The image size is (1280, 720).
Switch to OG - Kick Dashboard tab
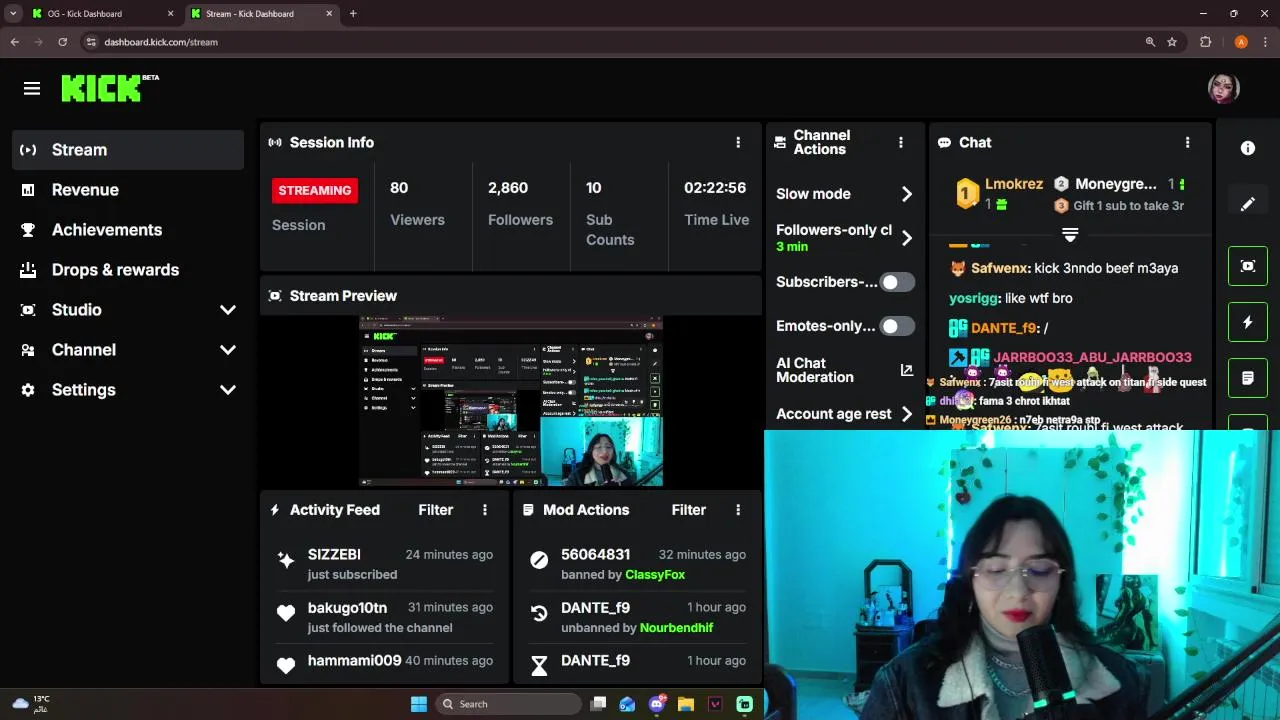click(x=102, y=14)
